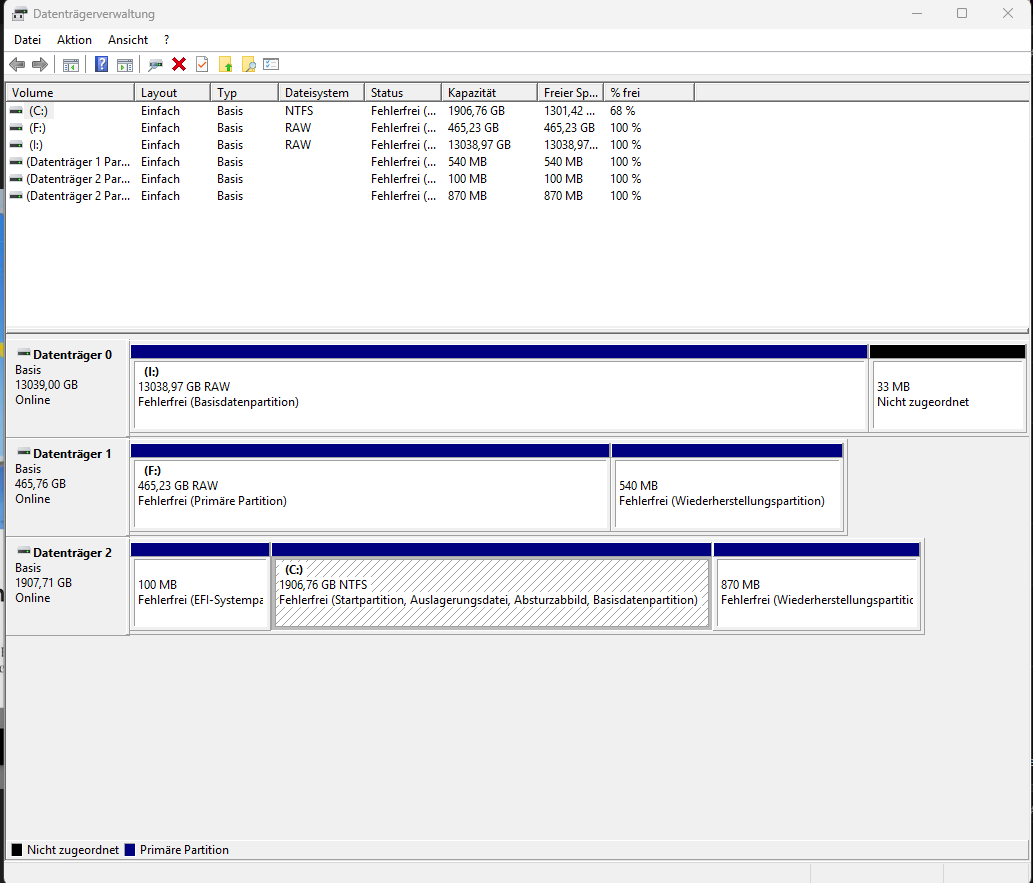Open the Aktion menu
Image resolution: width=1033 pixels, height=883 pixels.
pos(74,40)
